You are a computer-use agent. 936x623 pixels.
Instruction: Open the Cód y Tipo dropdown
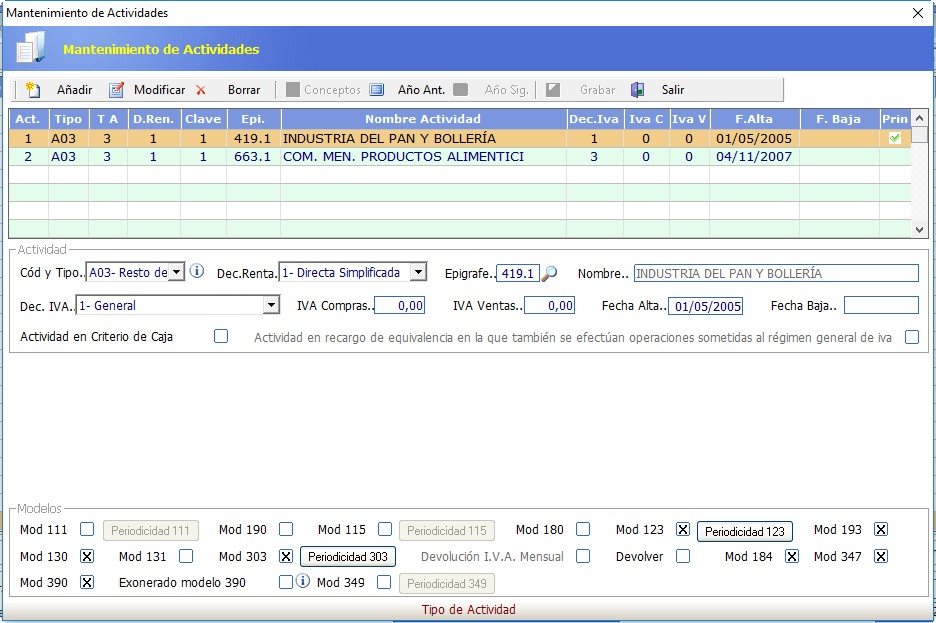176,272
